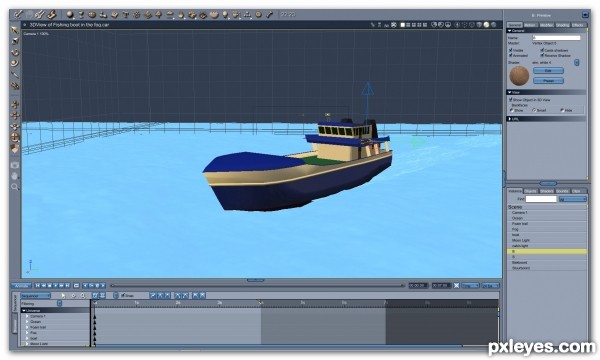This screenshot has height=360, width=600.
Task: Open the Sequencer dropdown
Action: [x=36, y=296]
